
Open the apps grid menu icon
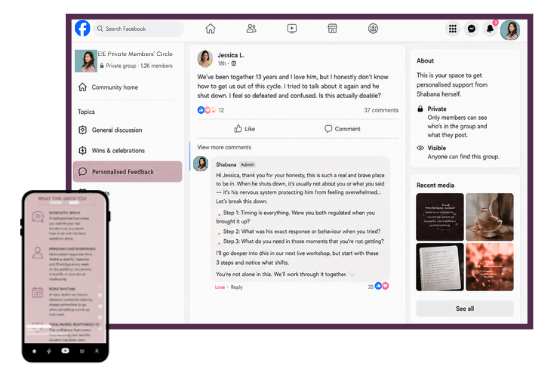pos(453,29)
